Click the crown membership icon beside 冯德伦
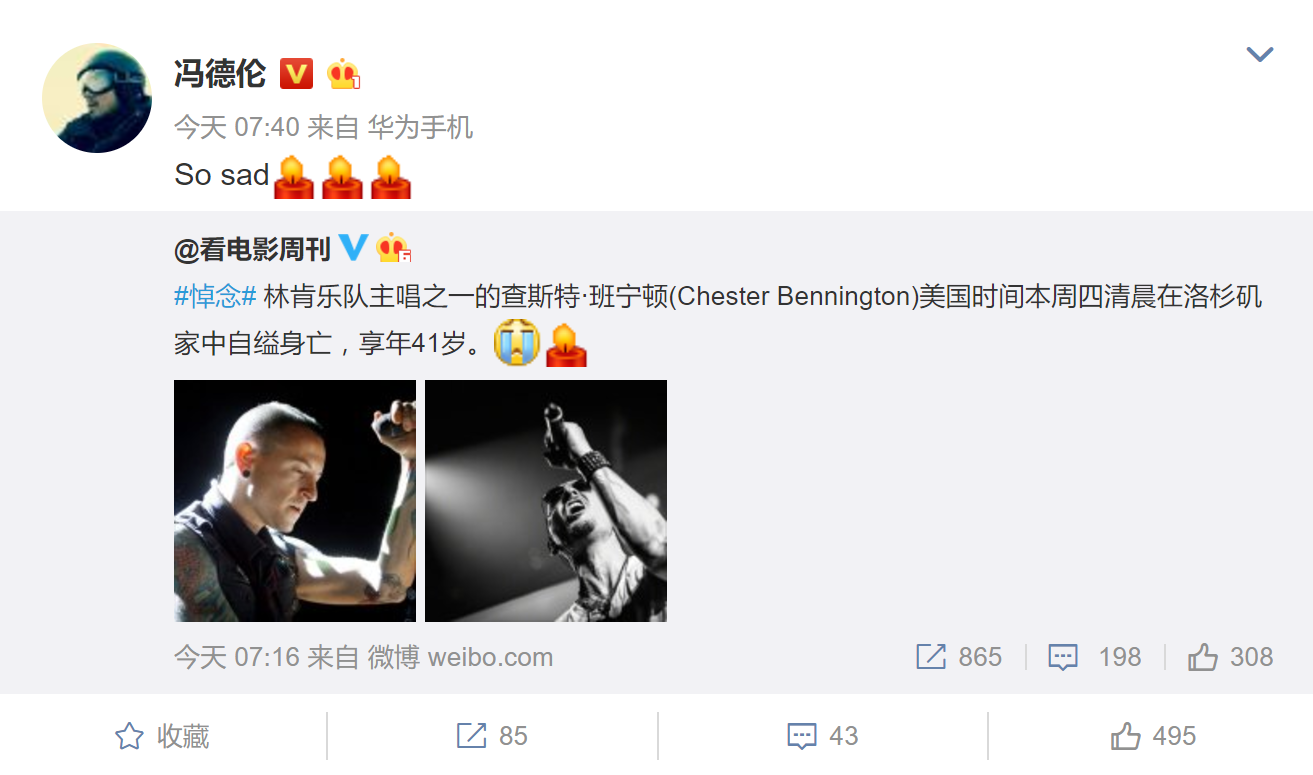 click(343, 73)
